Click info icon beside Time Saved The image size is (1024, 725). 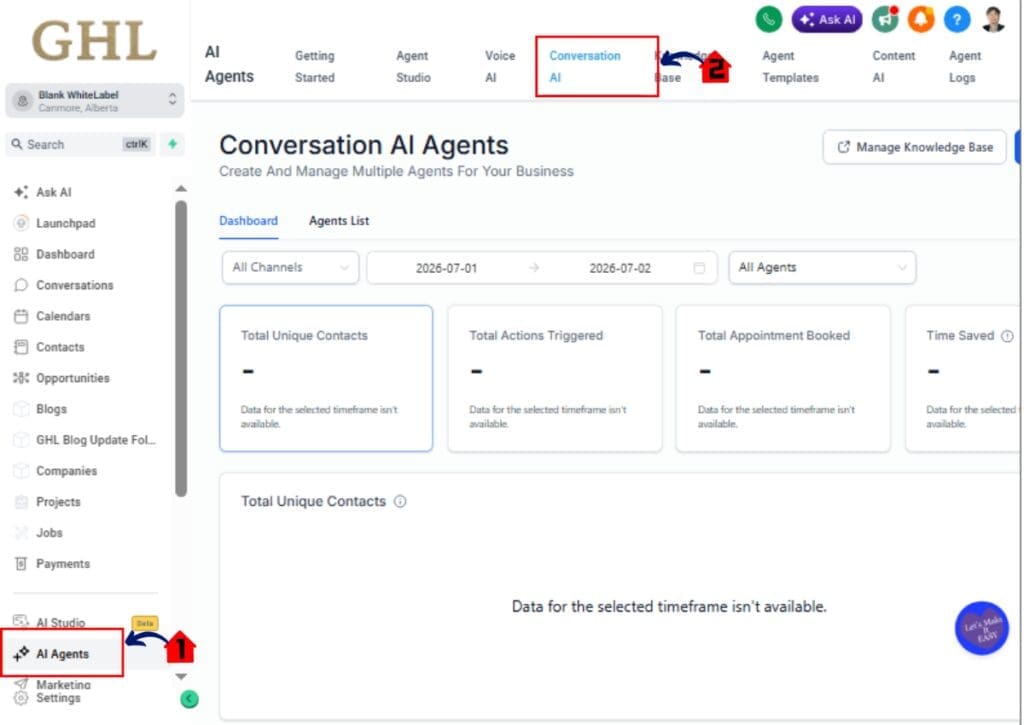tap(1008, 336)
